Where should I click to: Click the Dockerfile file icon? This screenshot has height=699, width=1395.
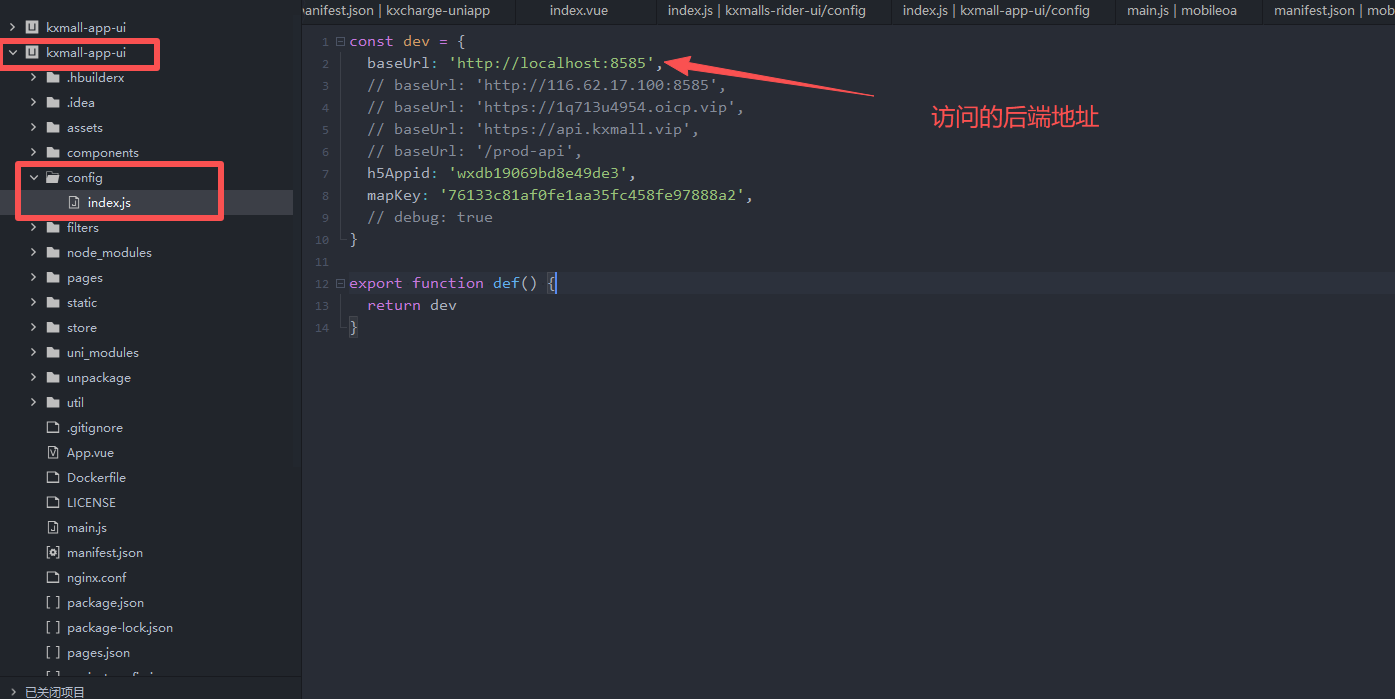(53, 478)
